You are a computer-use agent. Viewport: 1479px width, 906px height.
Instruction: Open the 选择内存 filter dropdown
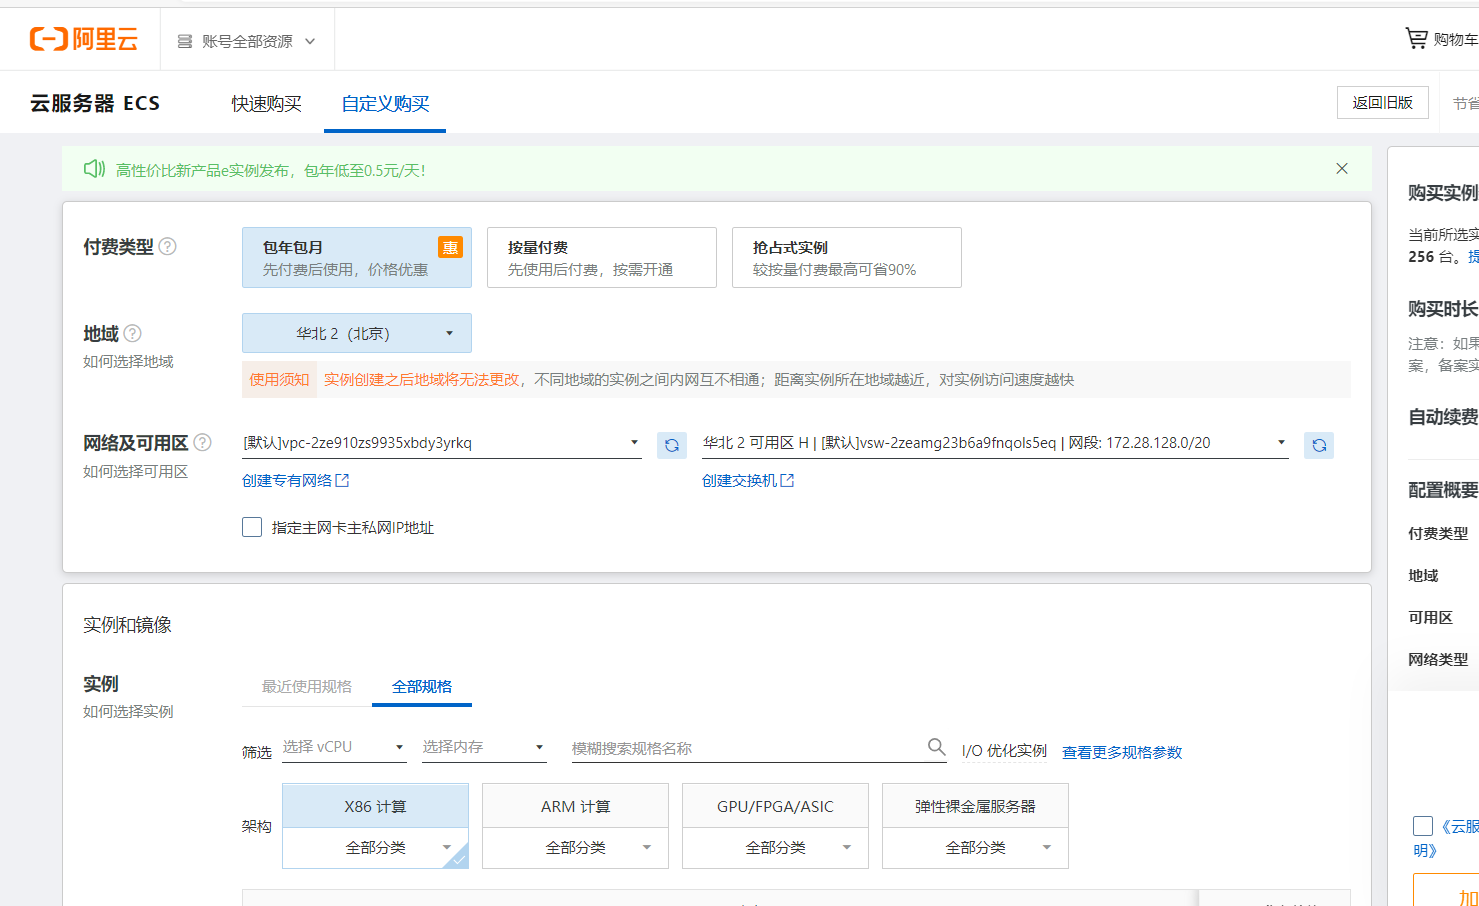pos(484,747)
